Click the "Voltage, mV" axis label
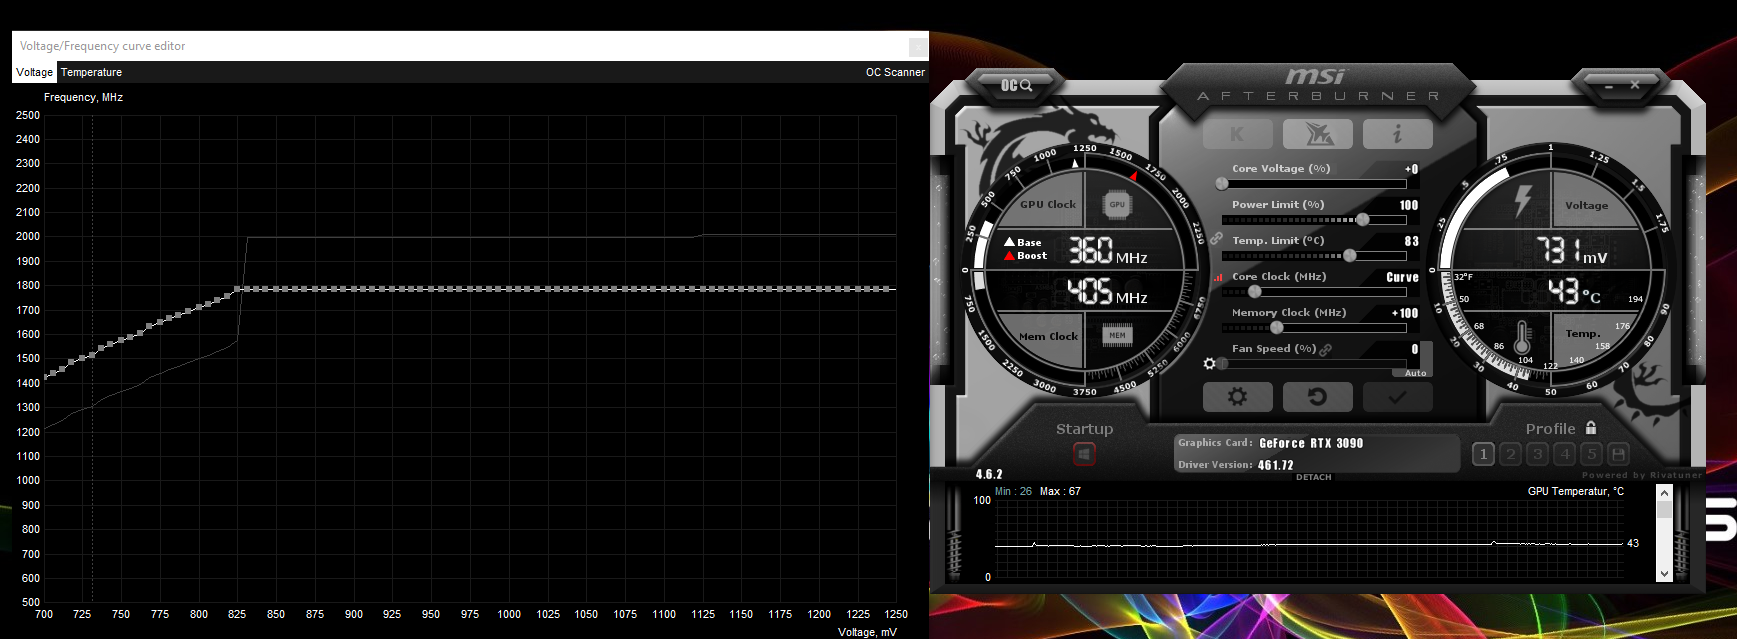The image size is (1737, 639). point(867,632)
